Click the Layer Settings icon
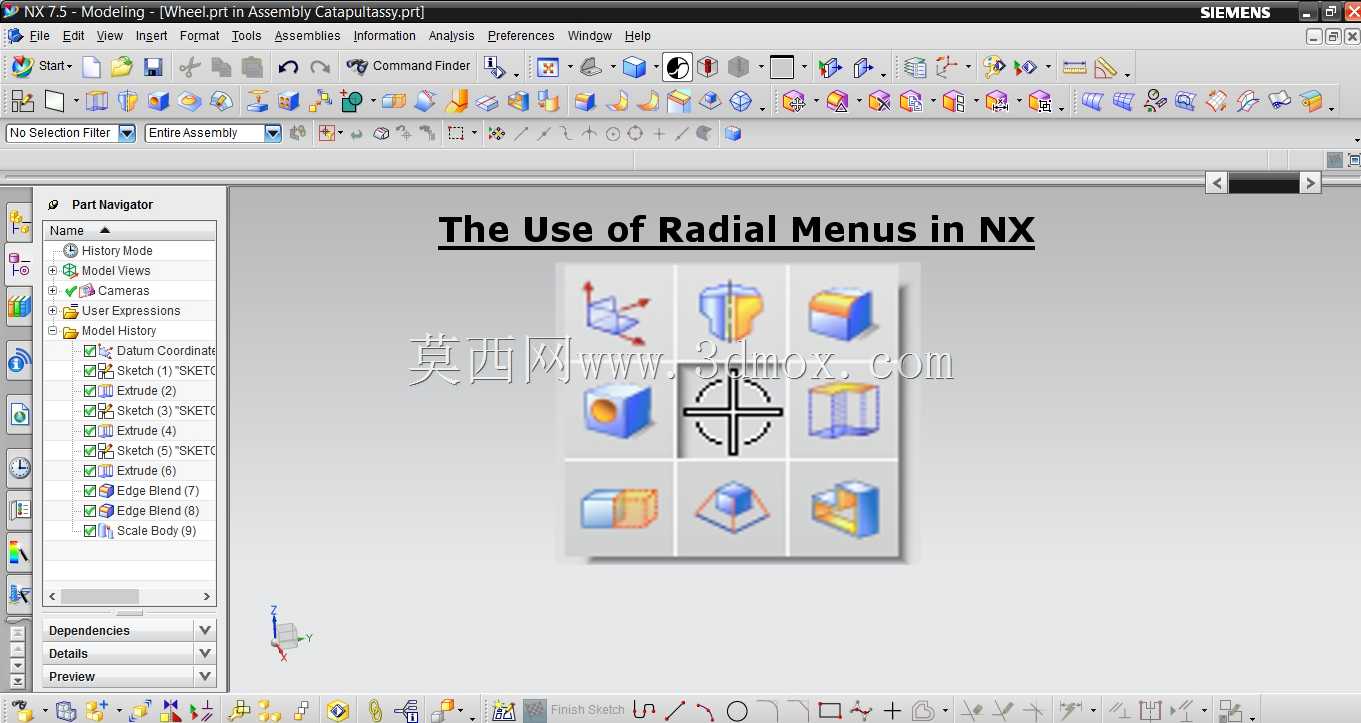Image resolution: width=1361 pixels, height=723 pixels. click(x=915, y=67)
